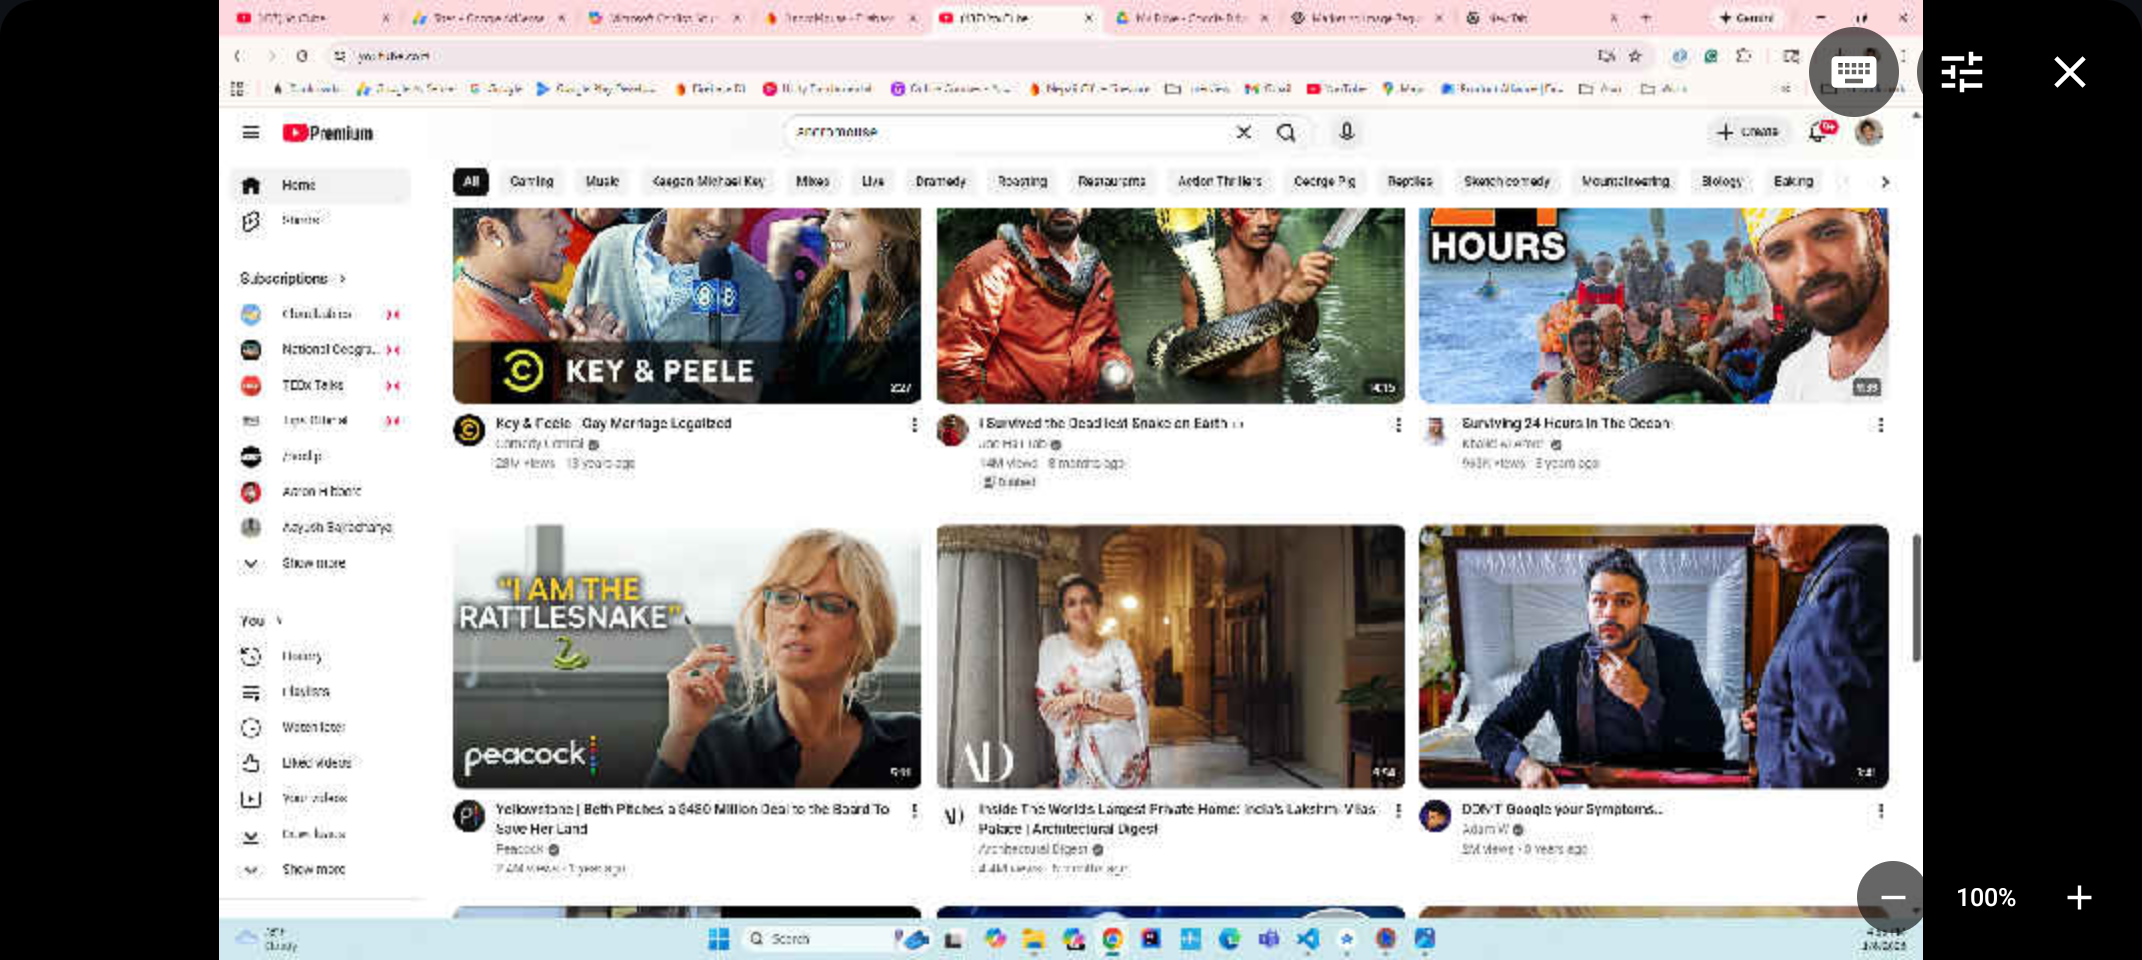Expand Show more under the You section

click(x=313, y=870)
